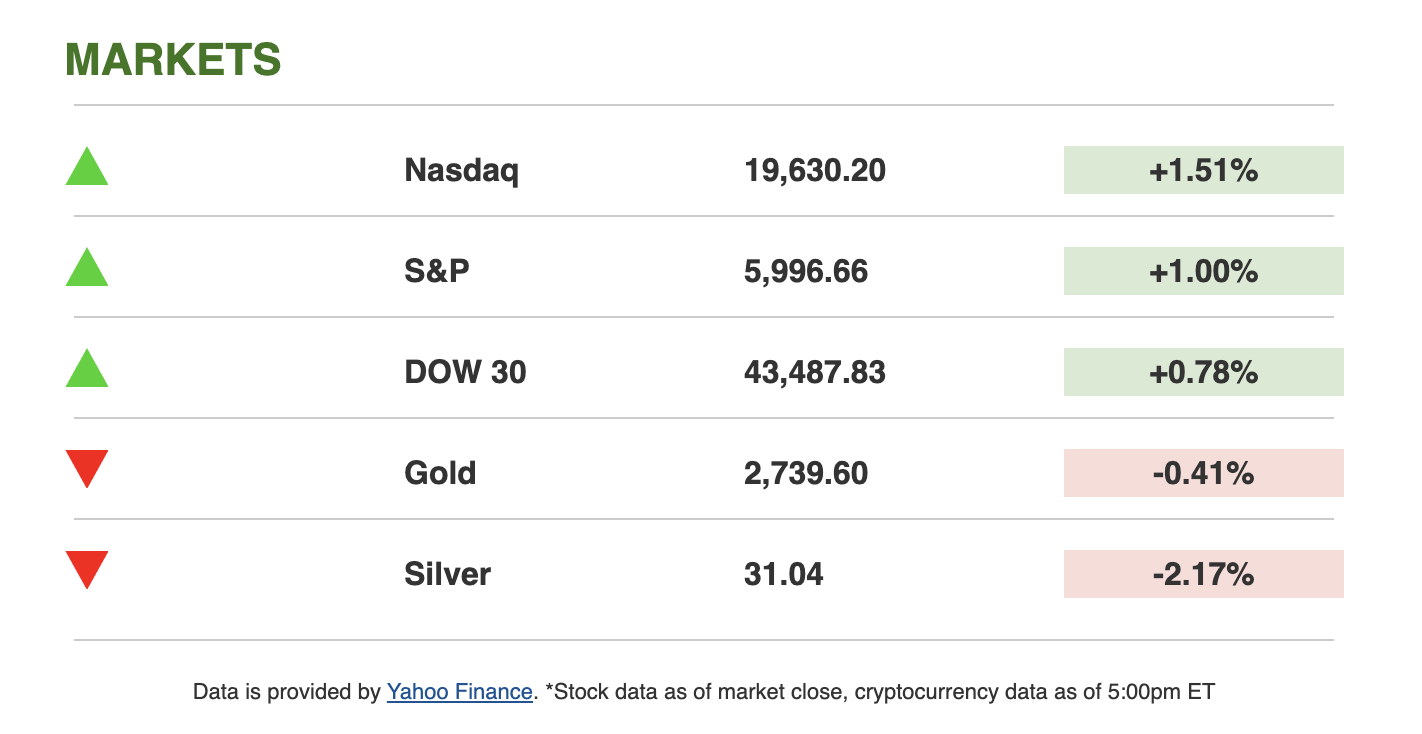
Task: Click the S&P +1.00% change badge
Action: tap(1203, 271)
